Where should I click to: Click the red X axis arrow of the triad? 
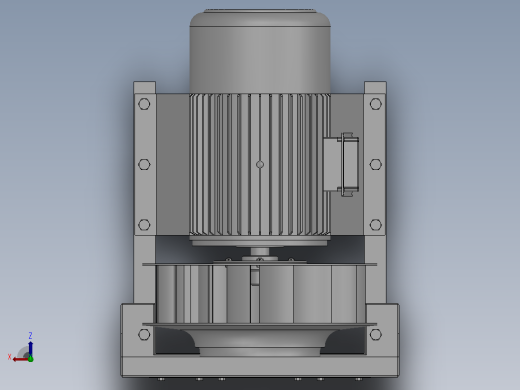pyautogui.click(x=20, y=359)
